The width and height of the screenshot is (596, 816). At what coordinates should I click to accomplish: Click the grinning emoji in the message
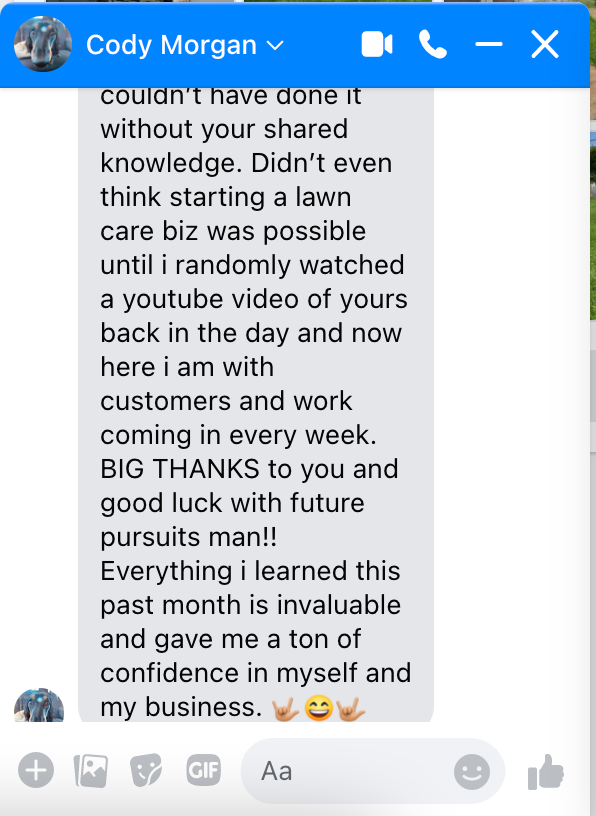point(318,708)
